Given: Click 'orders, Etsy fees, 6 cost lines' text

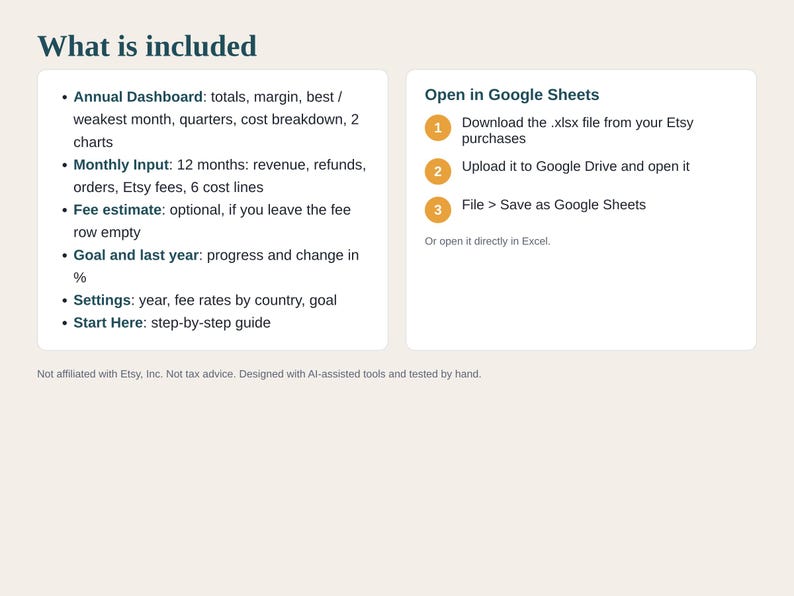Looking at the screenshot, I should pyautogui.click(x=168, y=187).
